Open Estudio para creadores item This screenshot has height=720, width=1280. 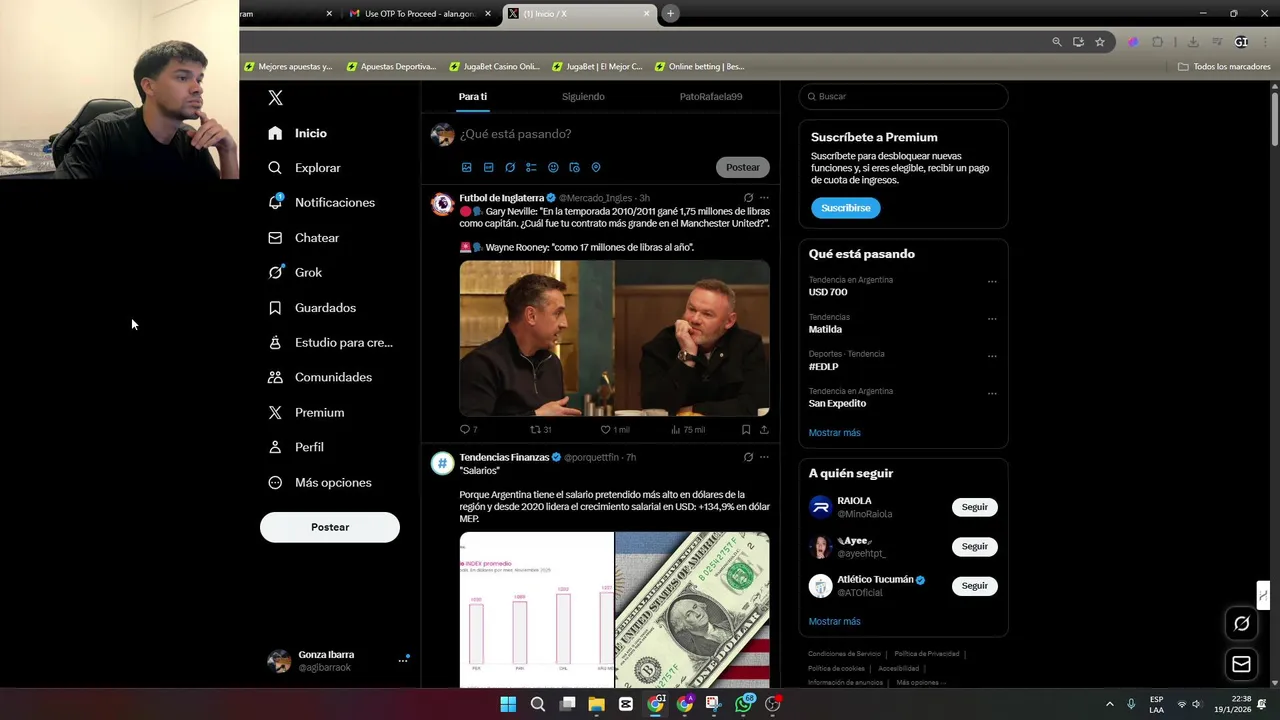pyautogui.click(x=331, y=342)
